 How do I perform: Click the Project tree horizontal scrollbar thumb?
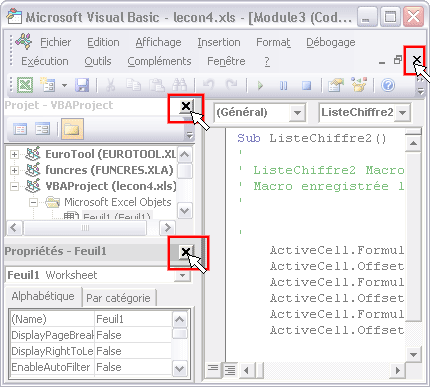(85, 228)
